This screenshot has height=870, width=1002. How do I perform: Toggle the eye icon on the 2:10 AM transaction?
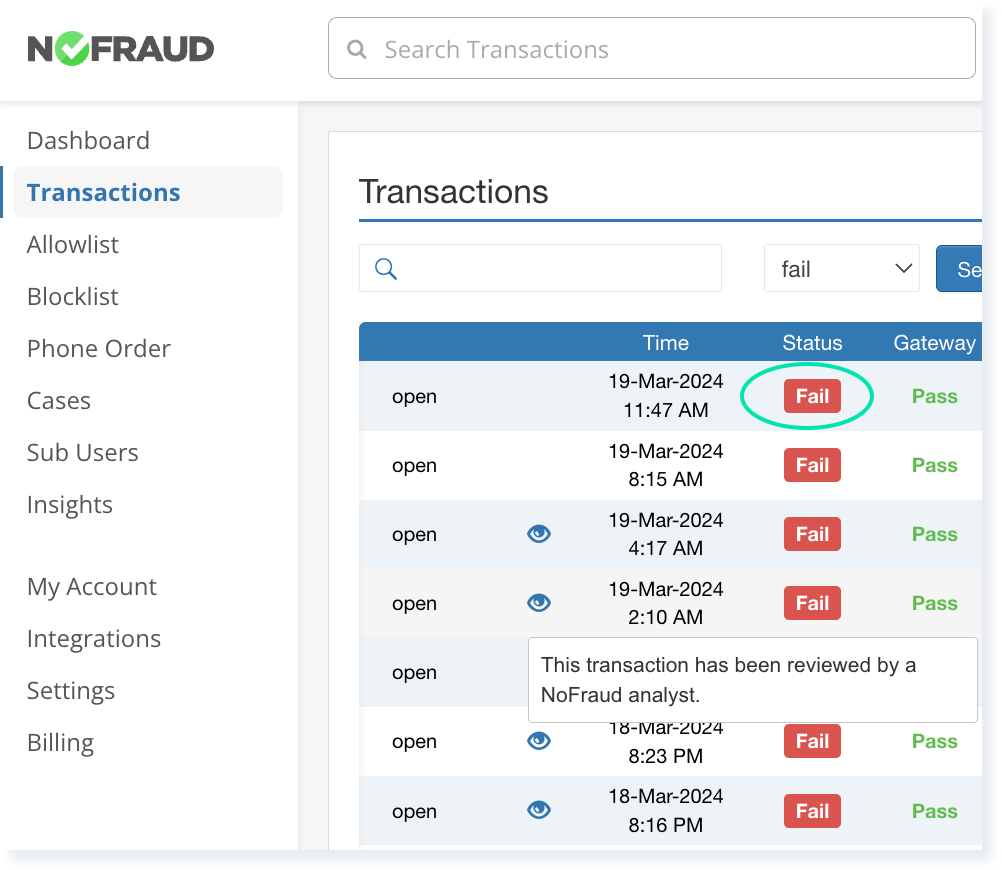click(538, 602)
